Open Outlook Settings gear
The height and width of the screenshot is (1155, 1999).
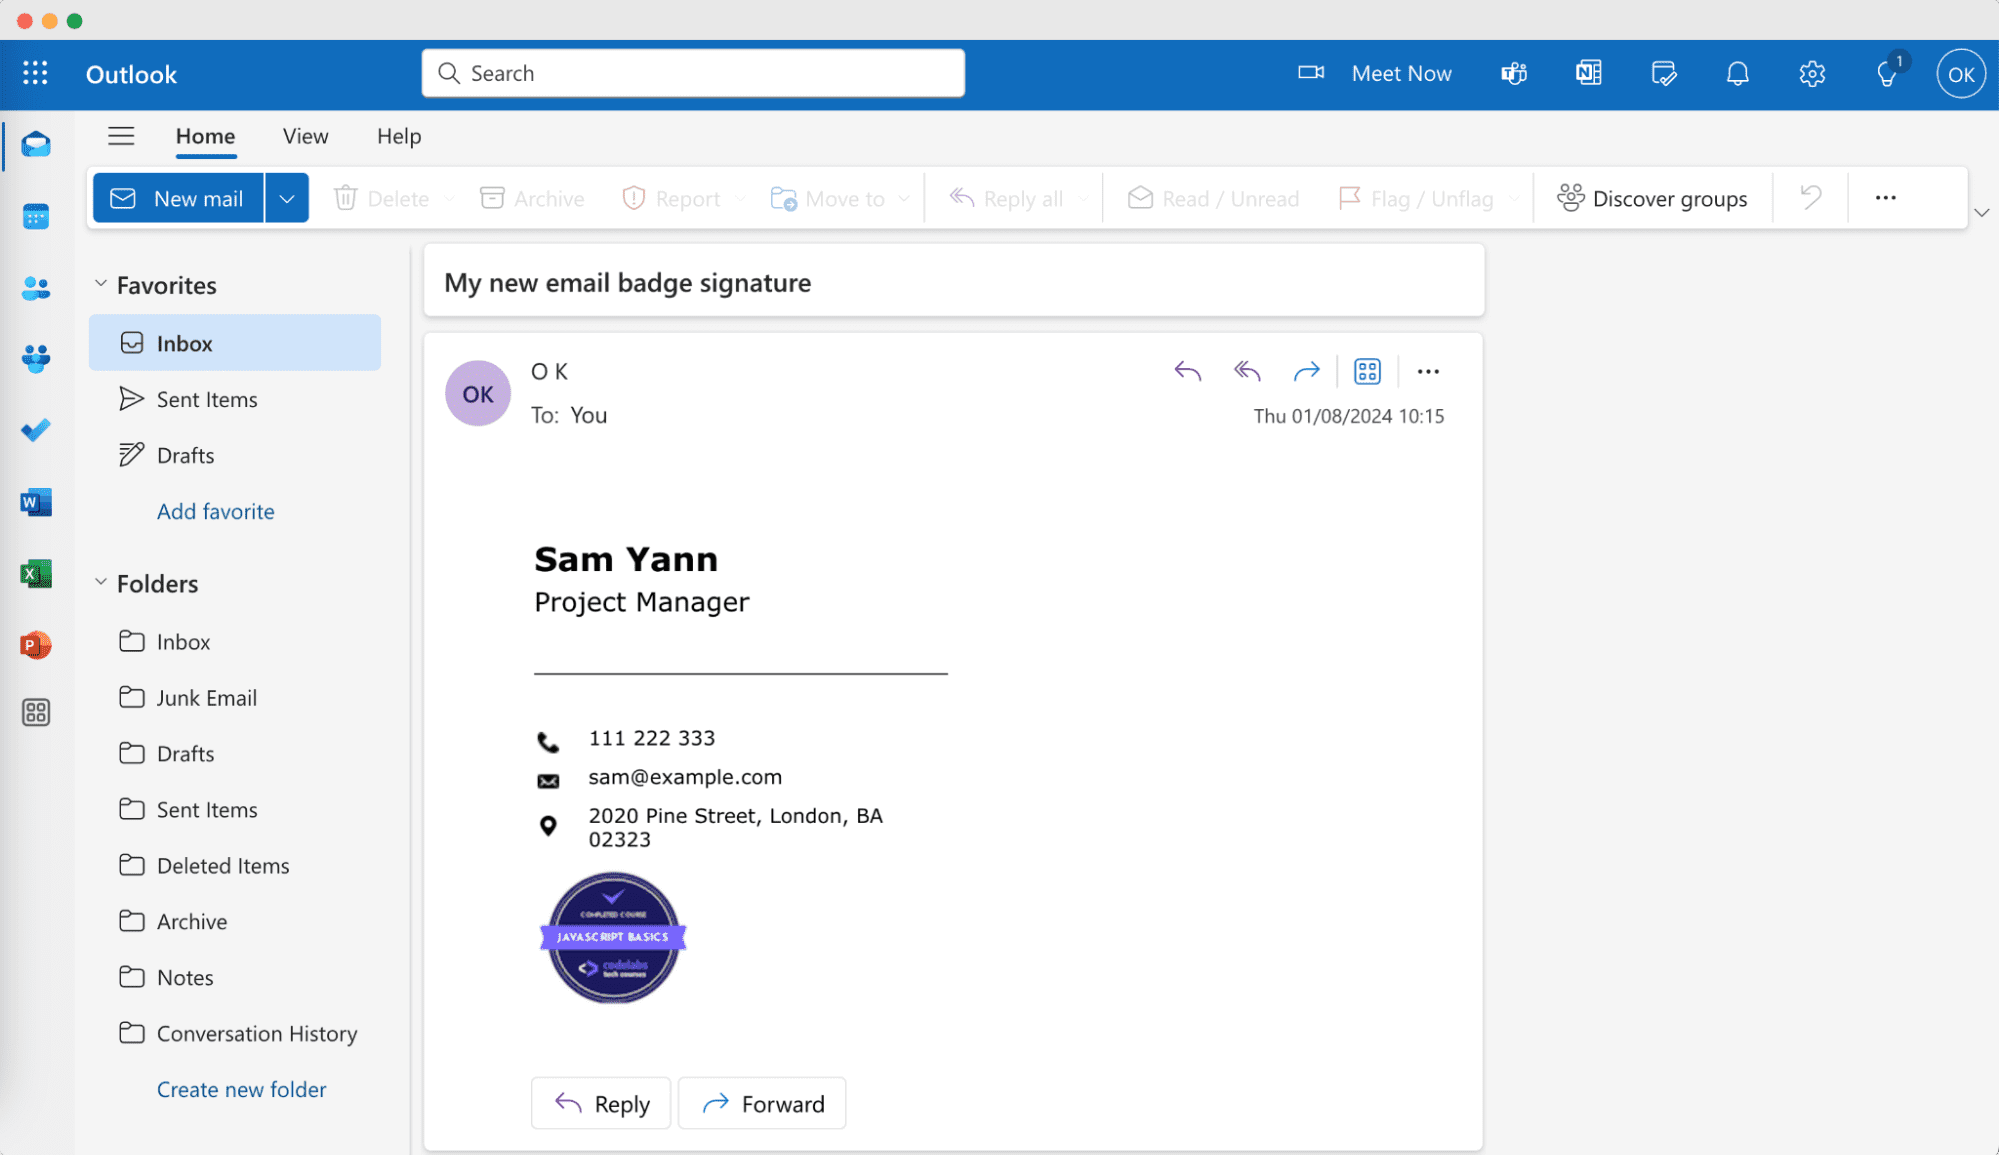click(x=1812, y=73)
